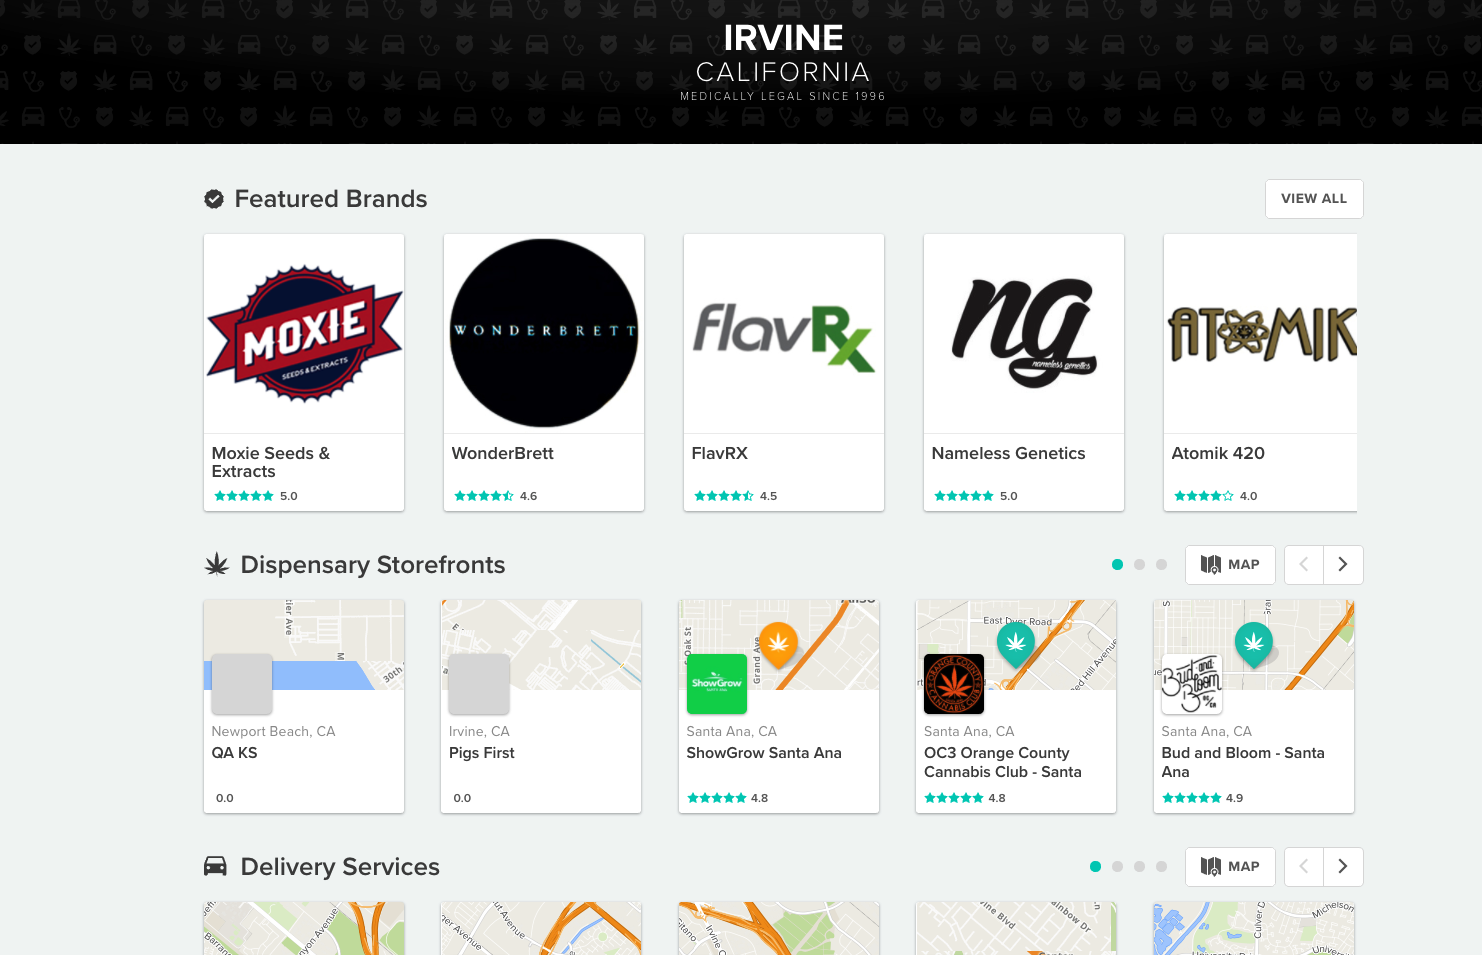Click the teal map pin on Bud and Bloom card
Image resolution: width=1482 pixels, height=955 pixels.
pos(1254,645)
